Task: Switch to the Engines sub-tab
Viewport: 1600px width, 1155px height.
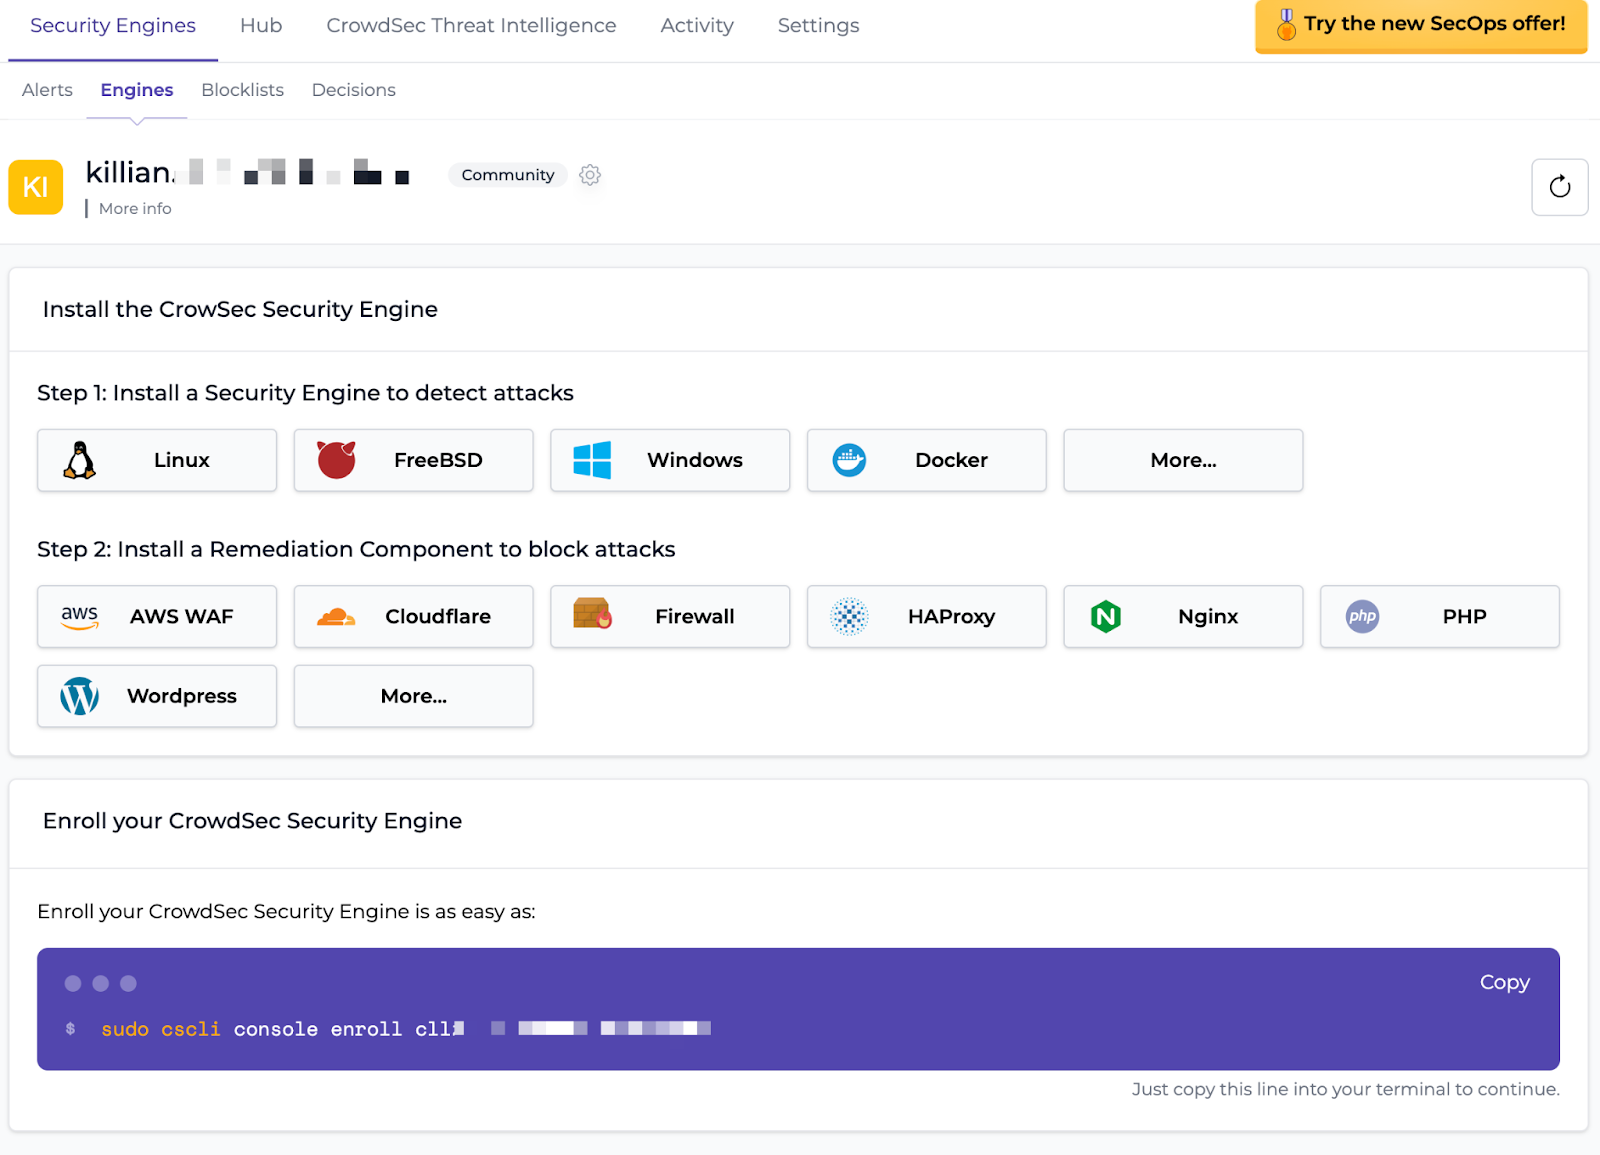Action: coord(137,90)
